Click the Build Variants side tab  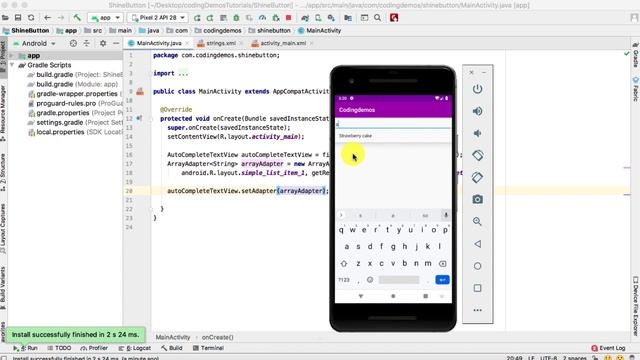click(x=3, y=288)
